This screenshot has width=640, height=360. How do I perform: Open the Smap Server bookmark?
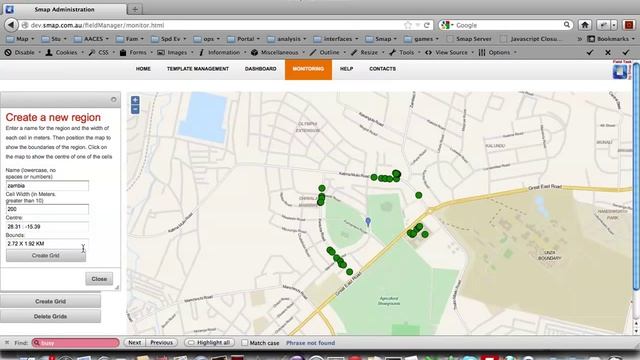[x=469, y=39]
